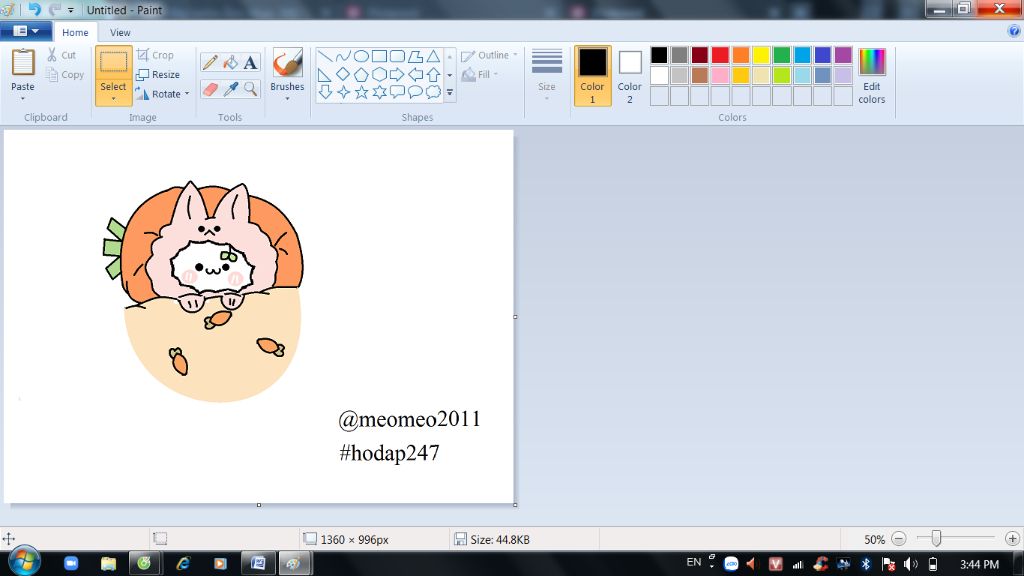Viewport: 1024px width, 576px height.
Task: Choose the Five-point star shape
Action: (361, 92)
